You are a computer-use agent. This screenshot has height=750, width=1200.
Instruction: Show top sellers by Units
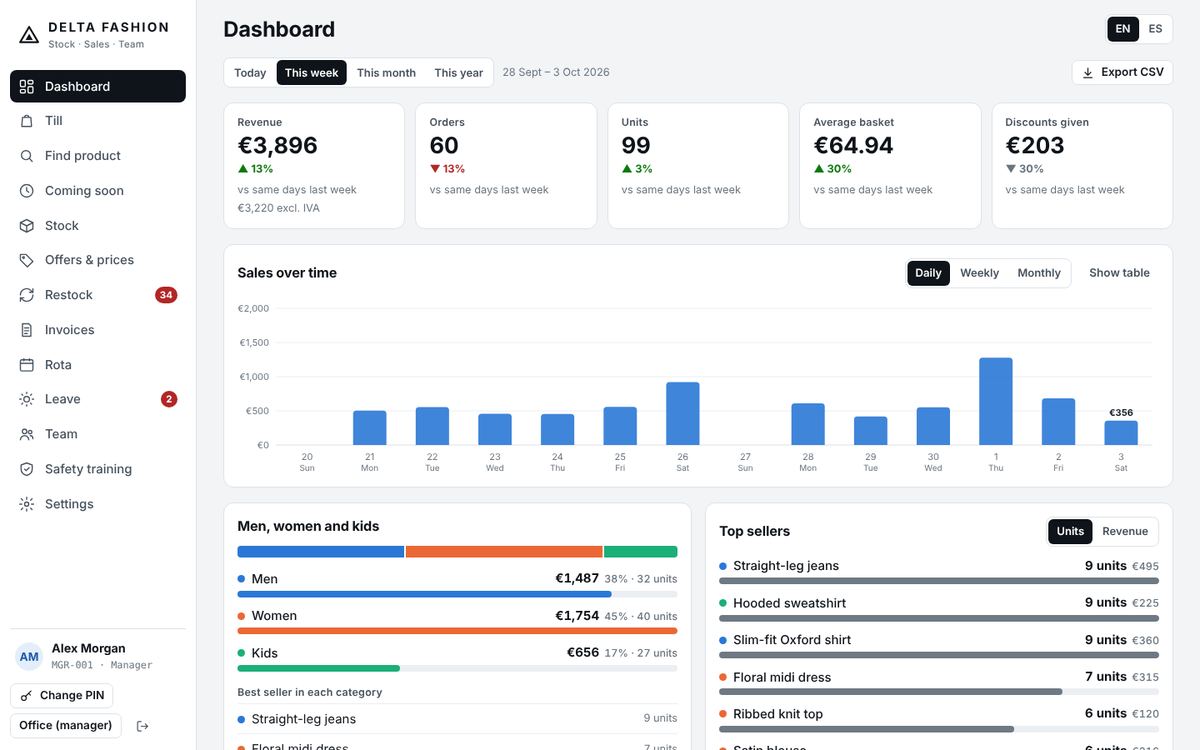point(1070,531)
